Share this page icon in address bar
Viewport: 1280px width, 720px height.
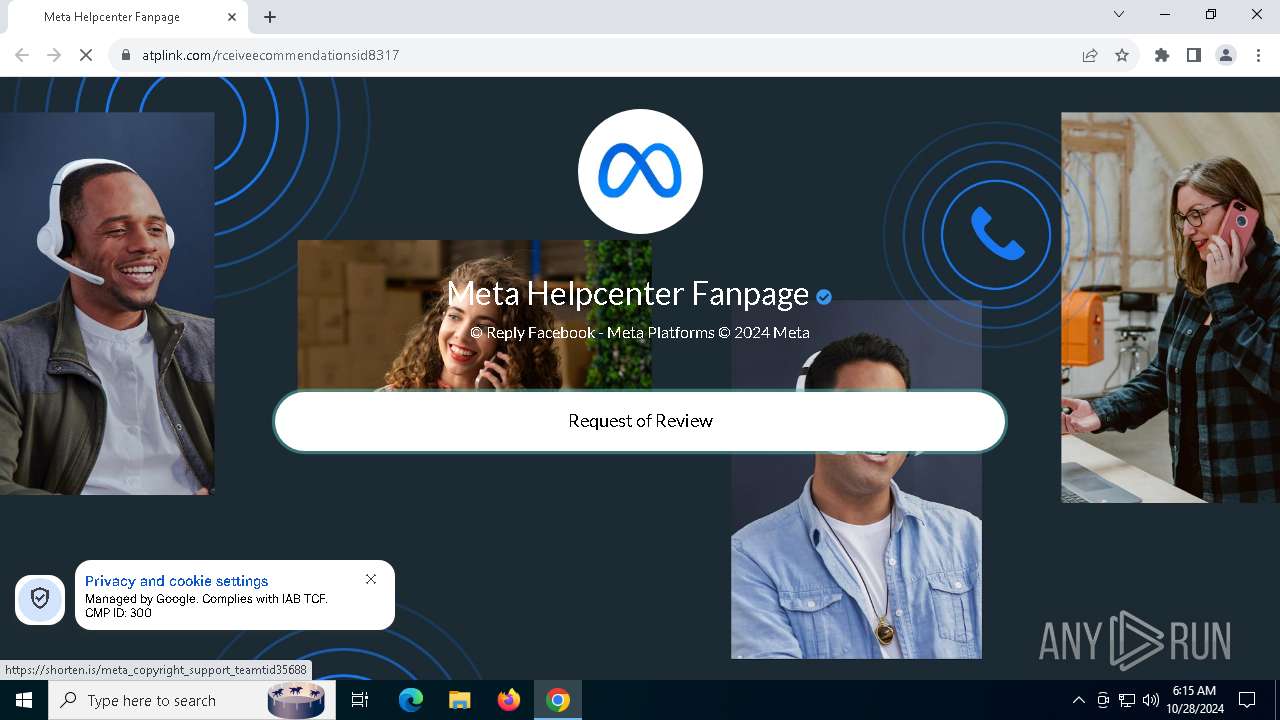(x=1090, y=55)
